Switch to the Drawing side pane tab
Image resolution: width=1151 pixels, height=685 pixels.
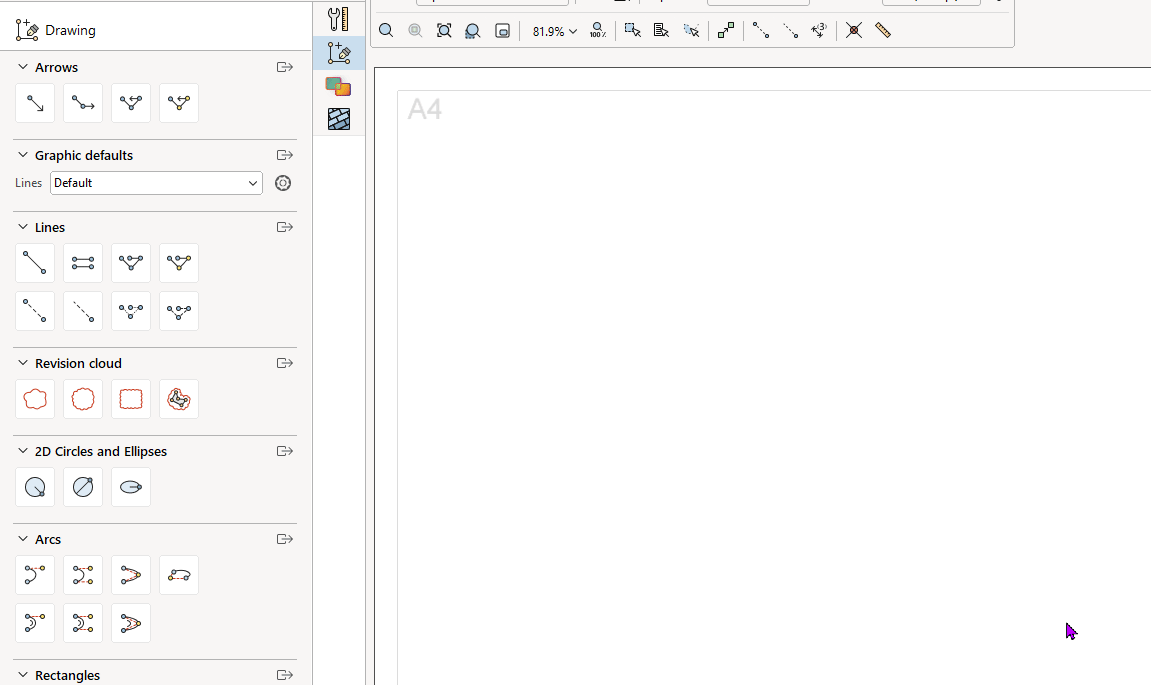tap(338, 53)
